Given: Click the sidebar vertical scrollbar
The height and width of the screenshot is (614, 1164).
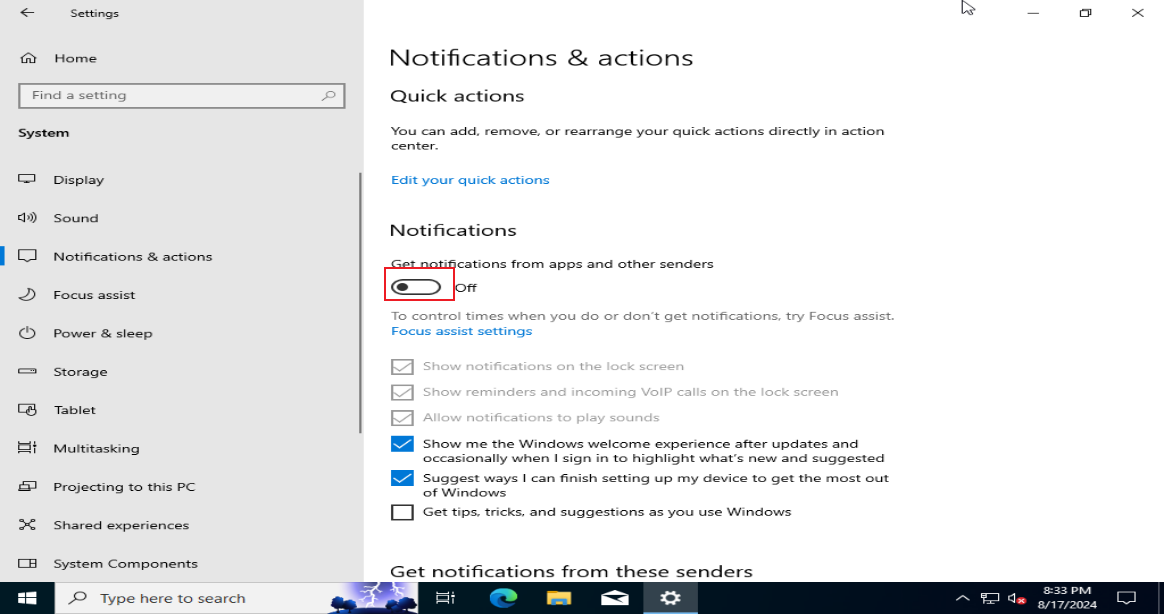Looking at the screenshot, I should [x=361, y=303].
